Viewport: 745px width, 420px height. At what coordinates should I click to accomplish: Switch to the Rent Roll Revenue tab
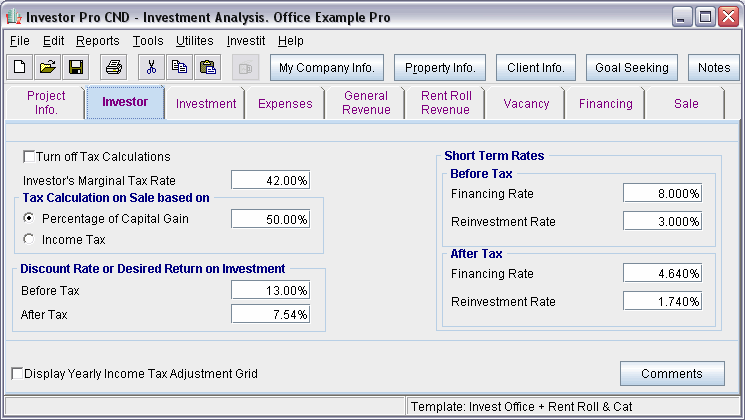point(446,103)
